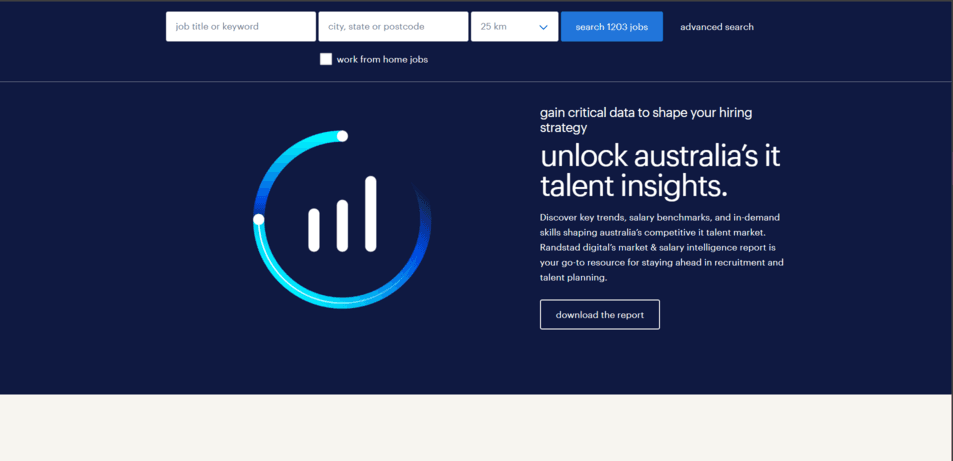Open the 25 km distance dropdown

coord(514,27)
